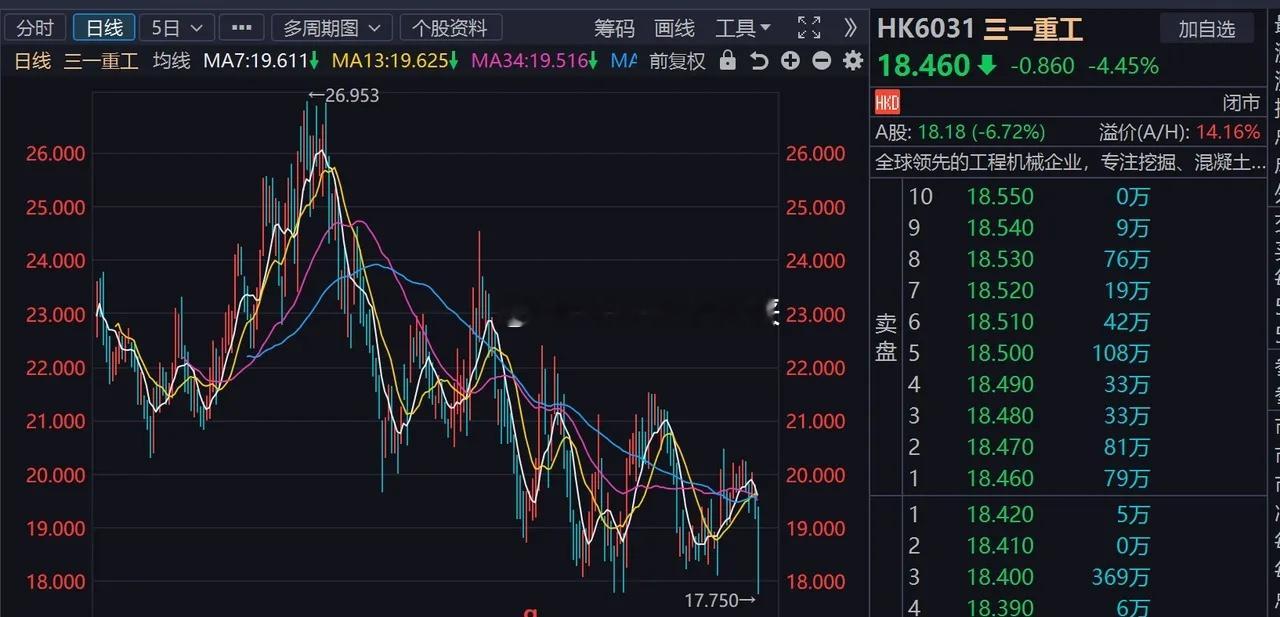Viewport: 1280px width, 617px height.
Task: Click the 26.000 left axis label
Action: [57, 154]
